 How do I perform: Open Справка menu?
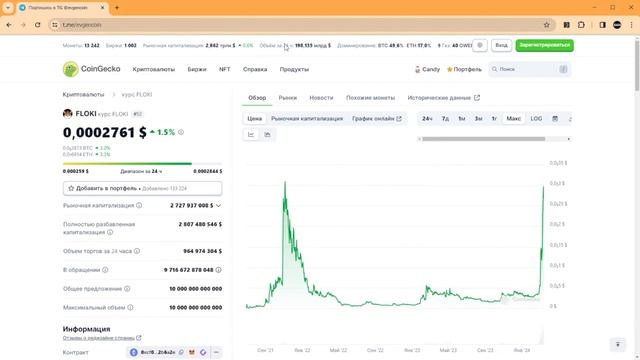(255, 69)
